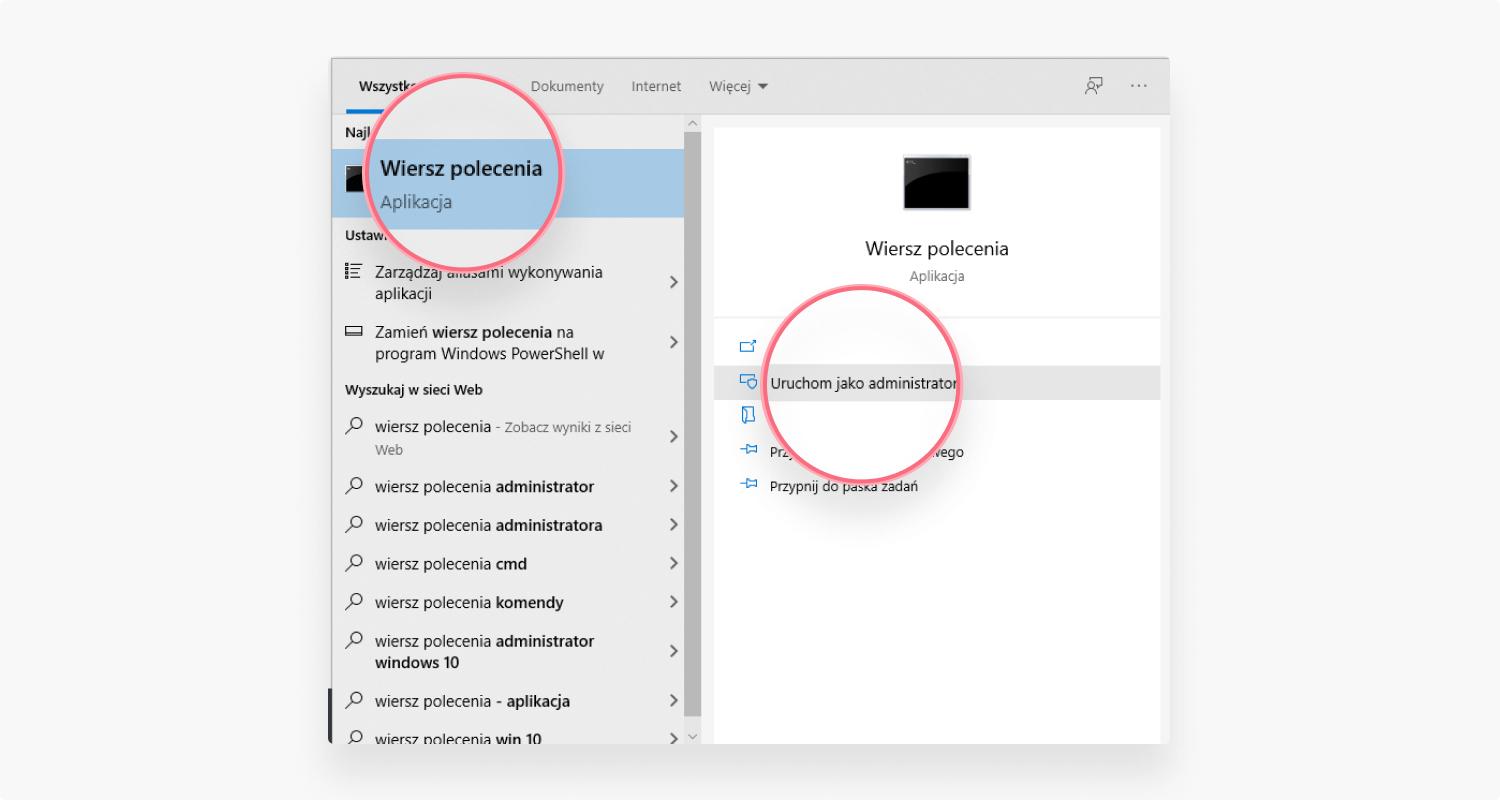Expand arrow next to Zarządzaj aliasami wykonywania
The image size is (1500, 800).
click(673, 283)
